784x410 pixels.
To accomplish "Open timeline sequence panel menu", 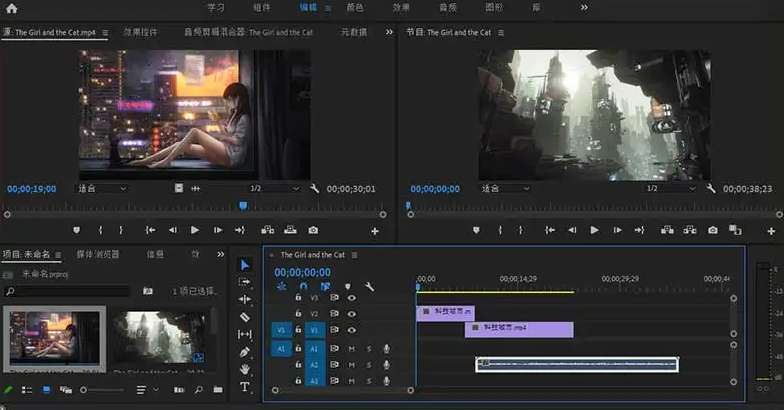I will [354, 255].
